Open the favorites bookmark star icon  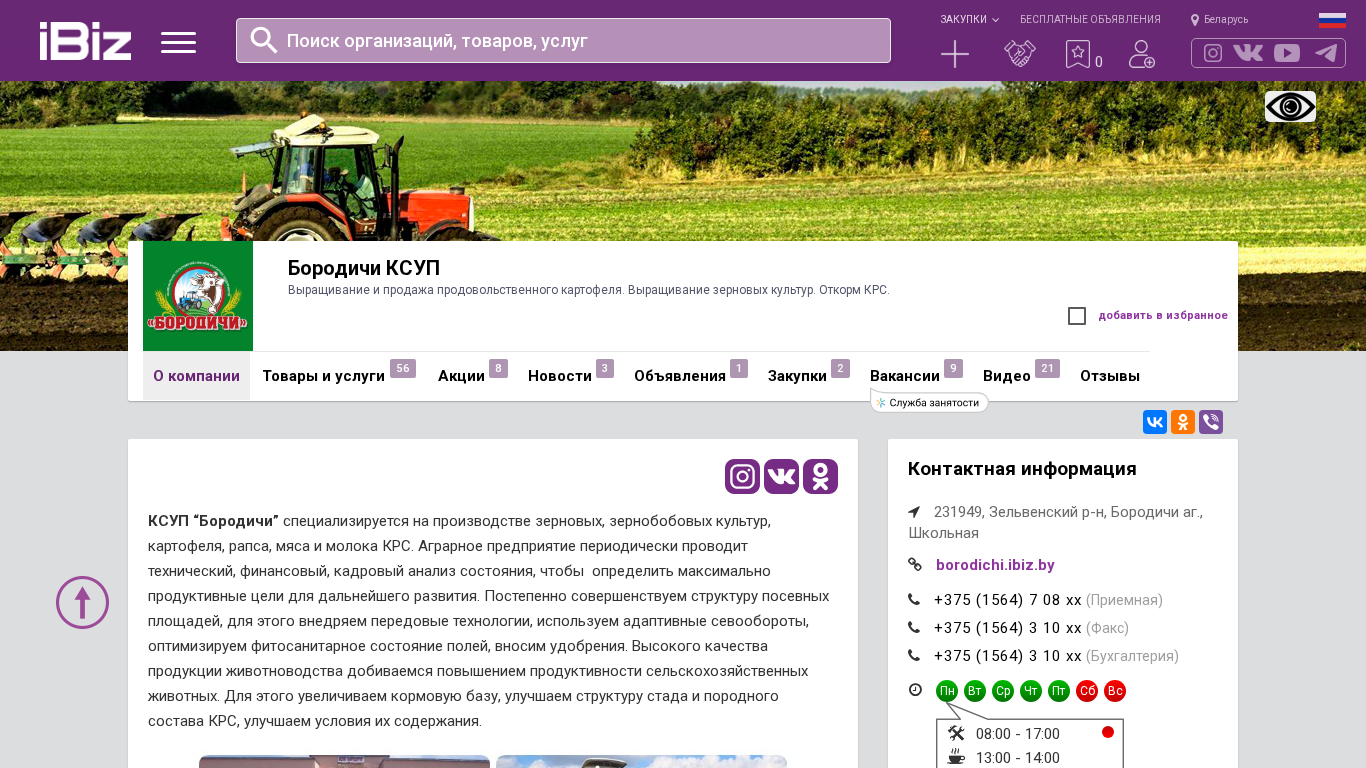(x=1078, y=54)
